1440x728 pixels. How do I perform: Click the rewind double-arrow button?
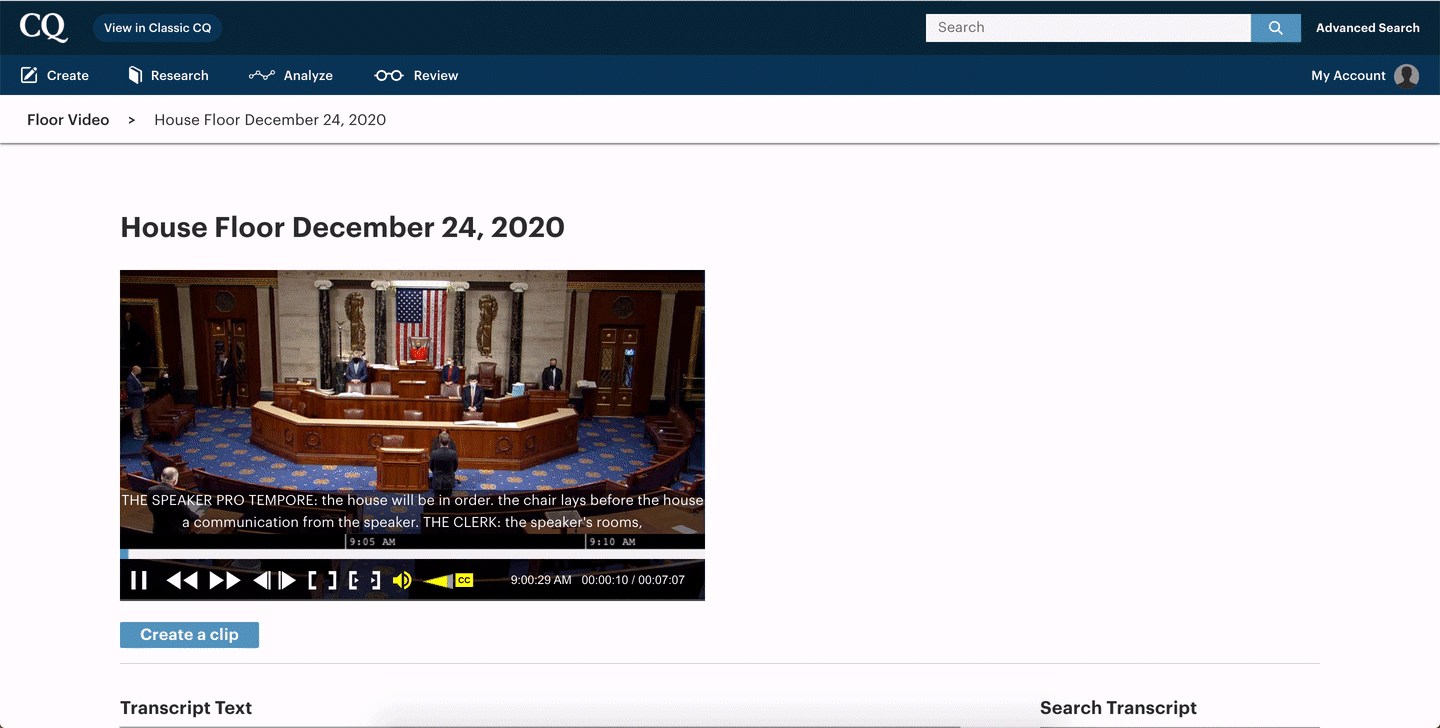point(182,580)
